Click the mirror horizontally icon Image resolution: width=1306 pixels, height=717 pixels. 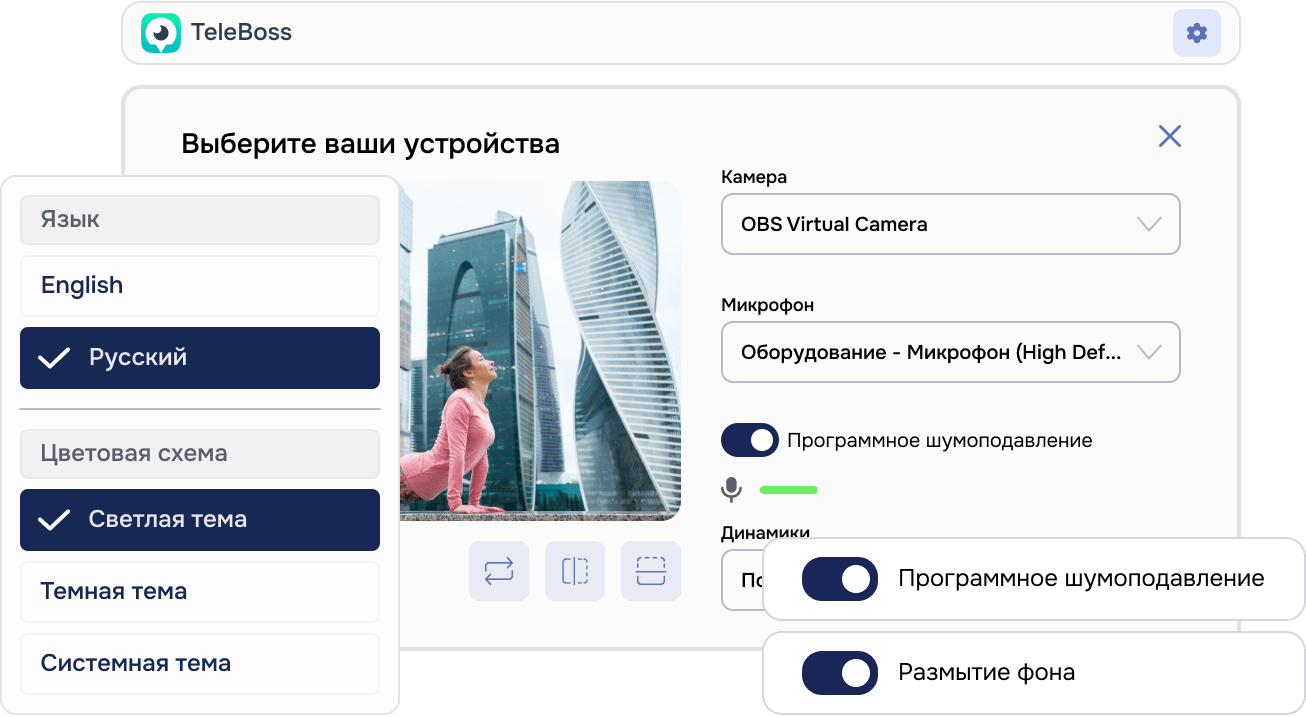[x=574, y=571]
